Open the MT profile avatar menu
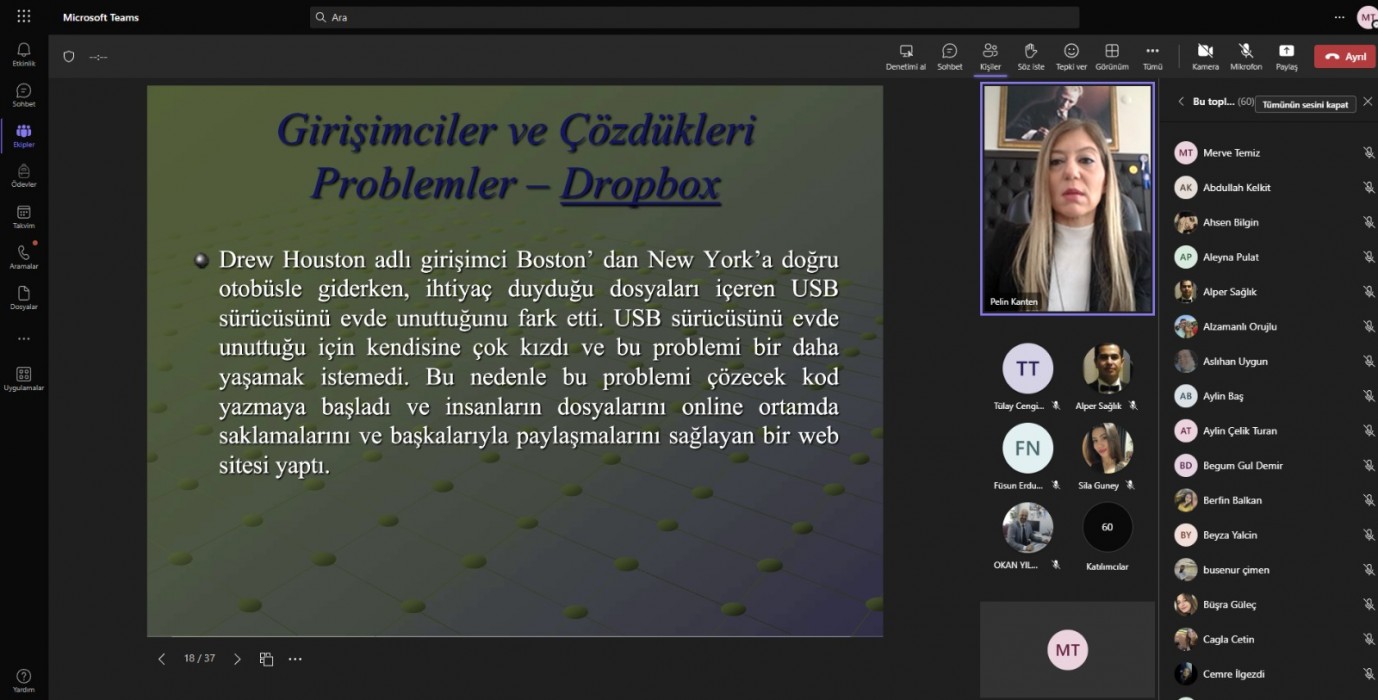 click(1366, 17)
